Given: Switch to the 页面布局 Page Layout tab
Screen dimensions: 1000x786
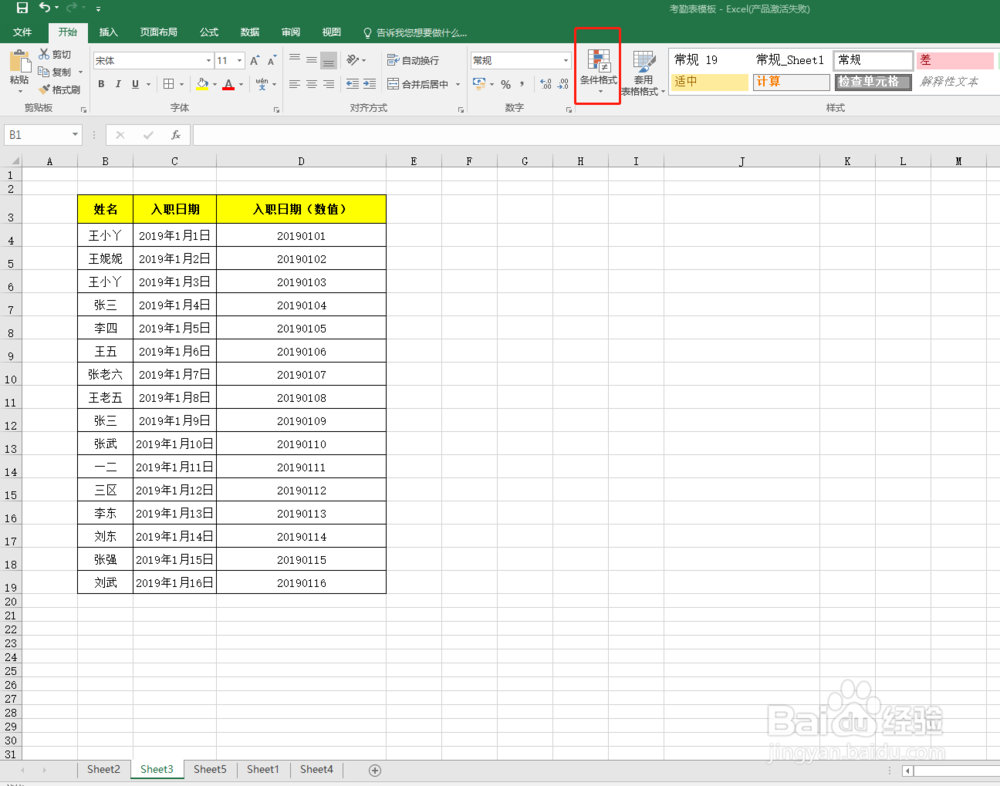Looking at the screenshot, I should [159, 32].
